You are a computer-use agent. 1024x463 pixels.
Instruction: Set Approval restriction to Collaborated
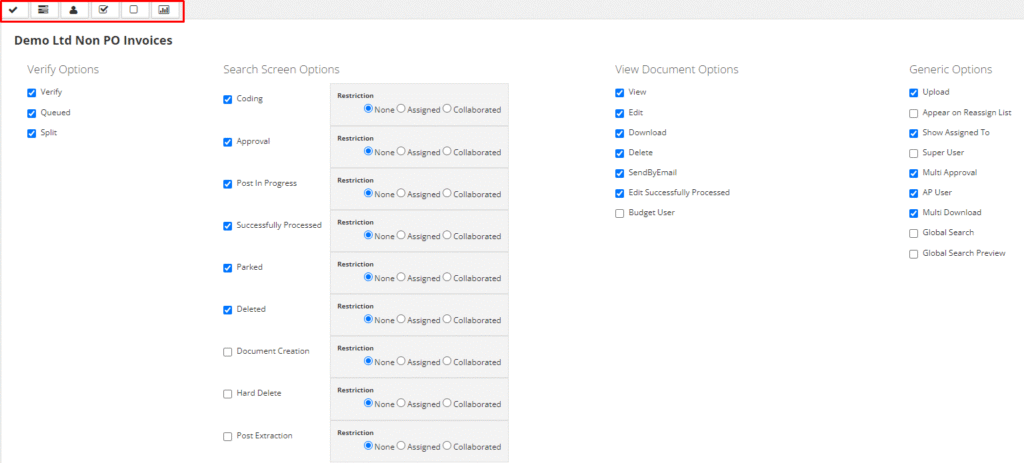click(447, 151)
